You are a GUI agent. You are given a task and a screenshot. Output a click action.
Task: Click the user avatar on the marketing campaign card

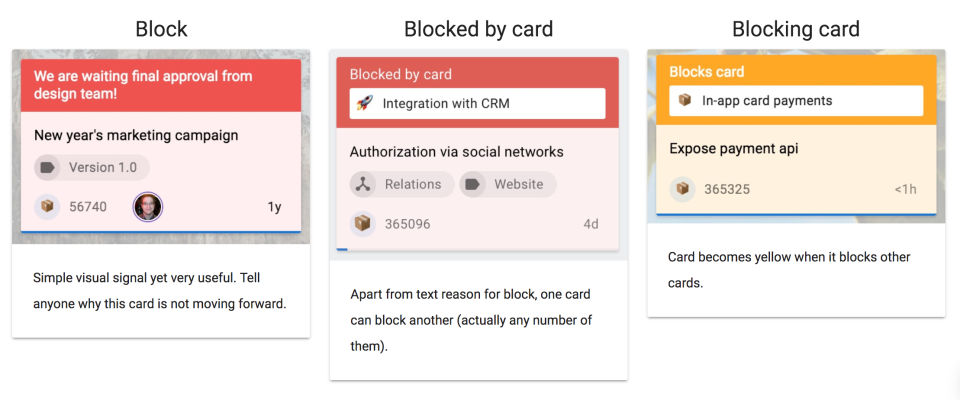click(x=147, y=207)
